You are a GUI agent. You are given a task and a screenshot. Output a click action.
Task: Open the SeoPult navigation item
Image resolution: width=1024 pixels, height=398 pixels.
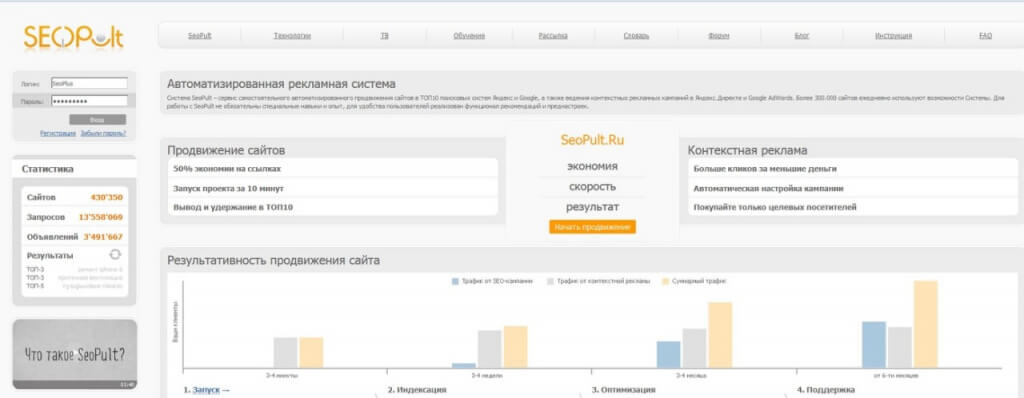(200, 36)
